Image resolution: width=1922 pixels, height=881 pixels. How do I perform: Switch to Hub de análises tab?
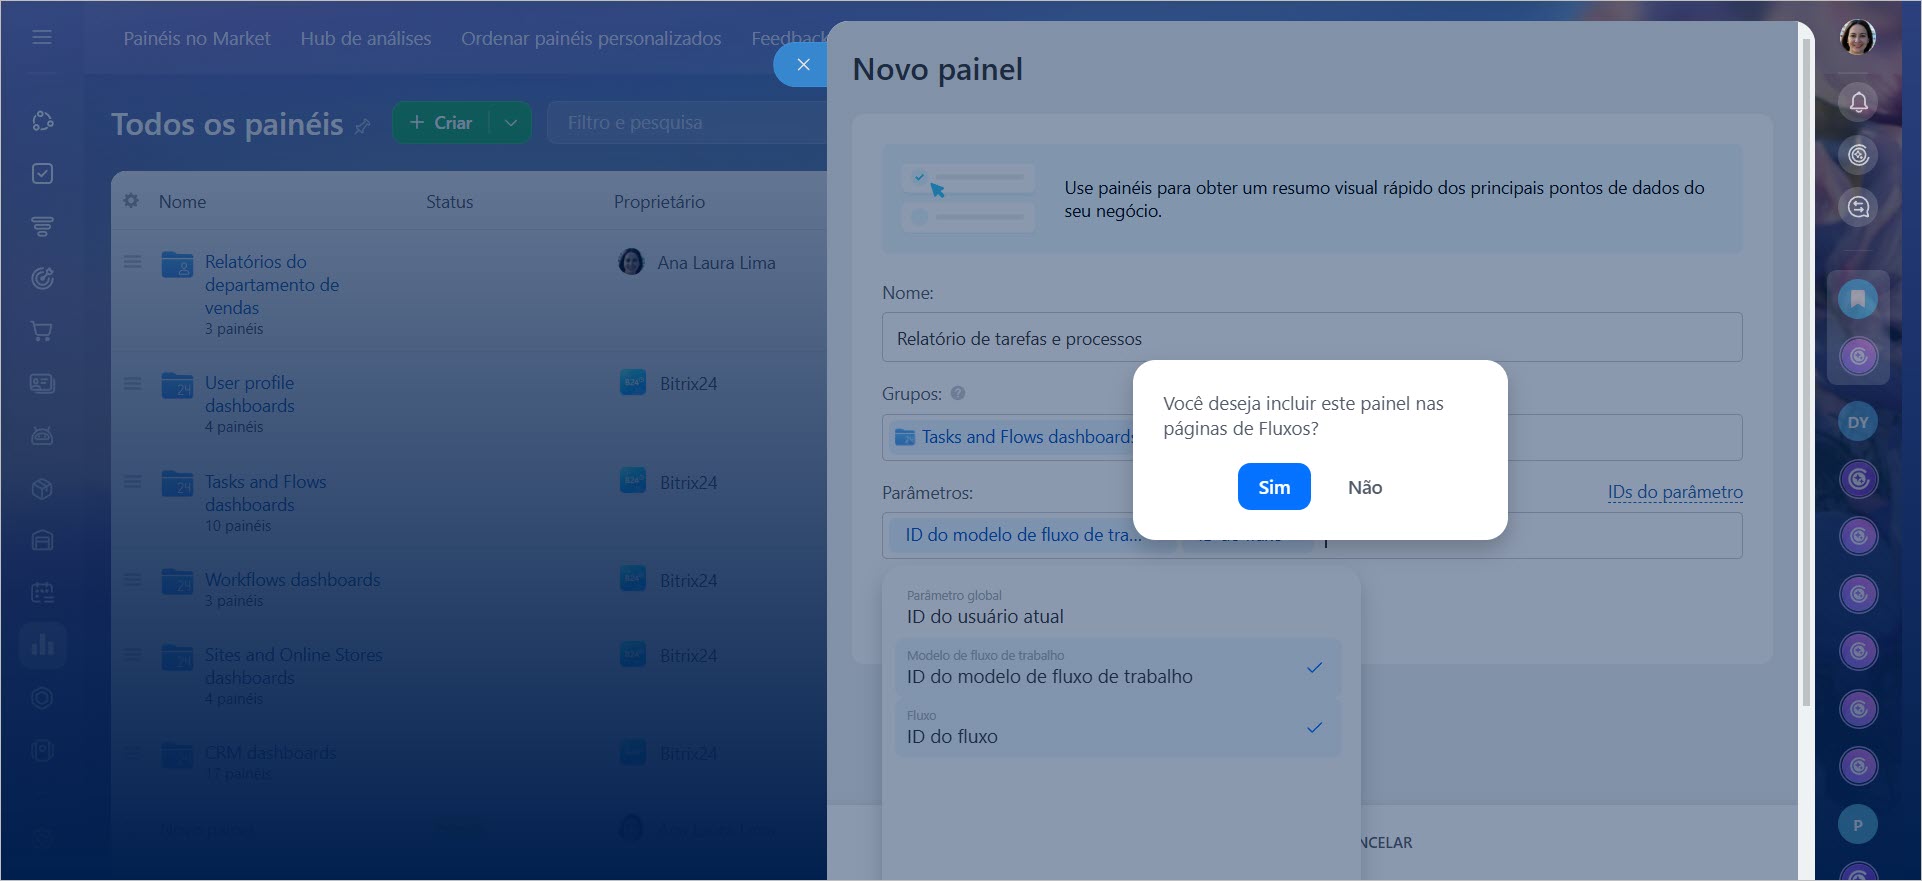(x=365, y=39)
